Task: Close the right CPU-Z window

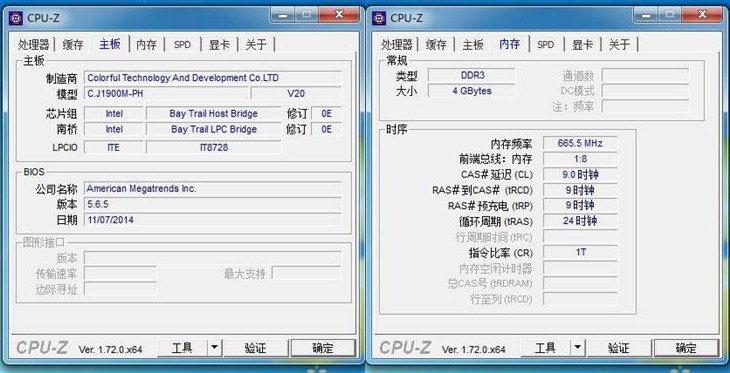Action: 702,15
